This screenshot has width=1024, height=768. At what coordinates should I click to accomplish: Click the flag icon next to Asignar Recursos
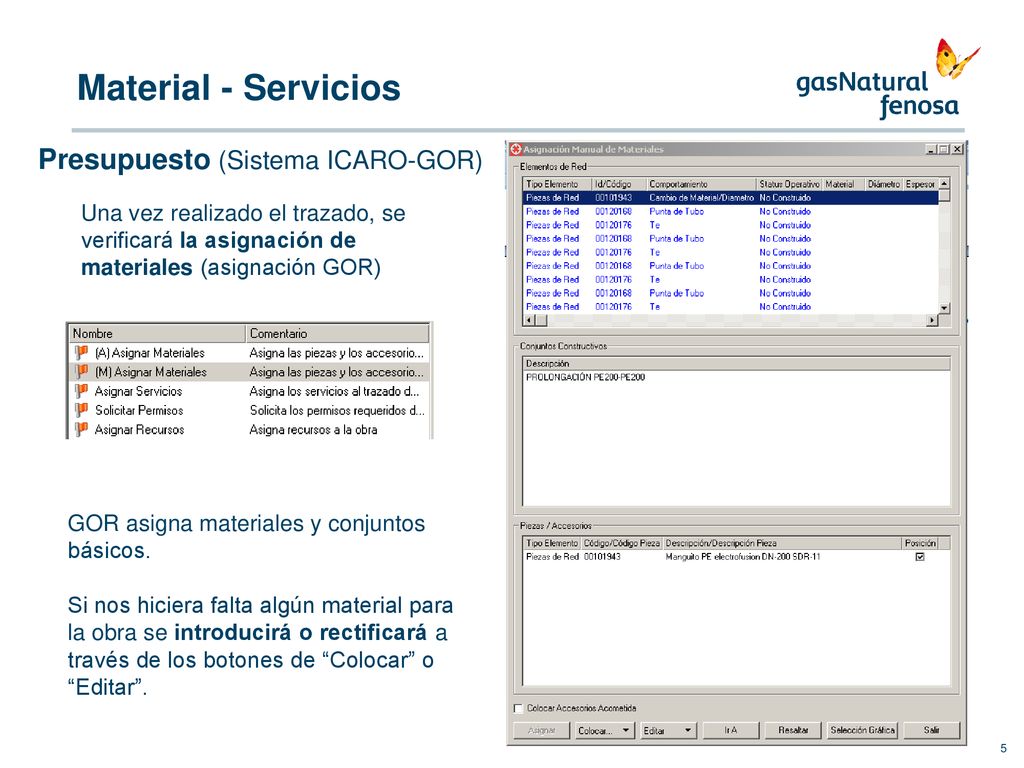click(x=81, y=430)
